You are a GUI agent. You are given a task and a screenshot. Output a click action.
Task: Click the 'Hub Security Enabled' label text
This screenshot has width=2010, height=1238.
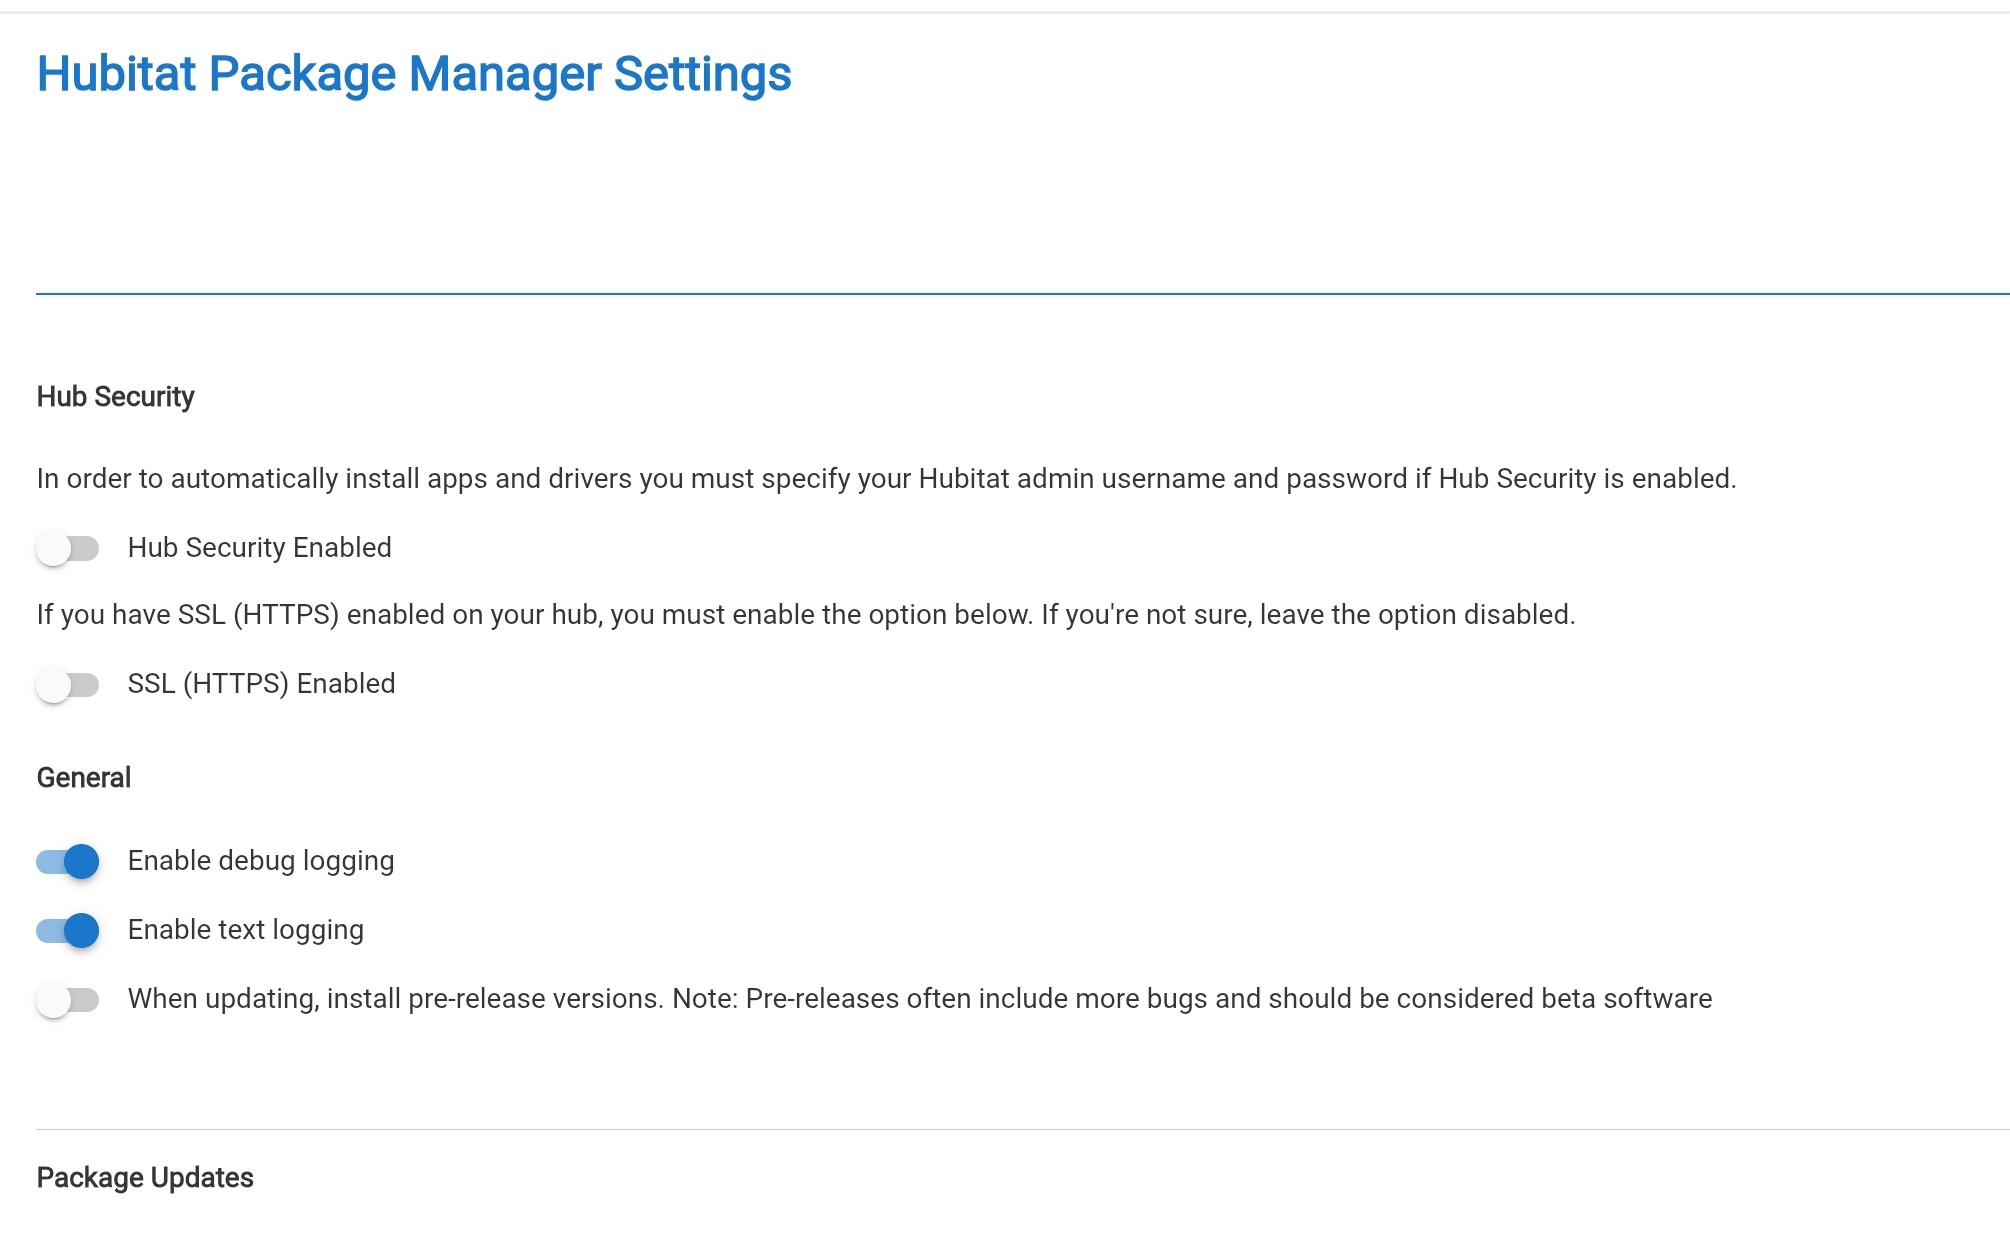[x=259, y=548]
